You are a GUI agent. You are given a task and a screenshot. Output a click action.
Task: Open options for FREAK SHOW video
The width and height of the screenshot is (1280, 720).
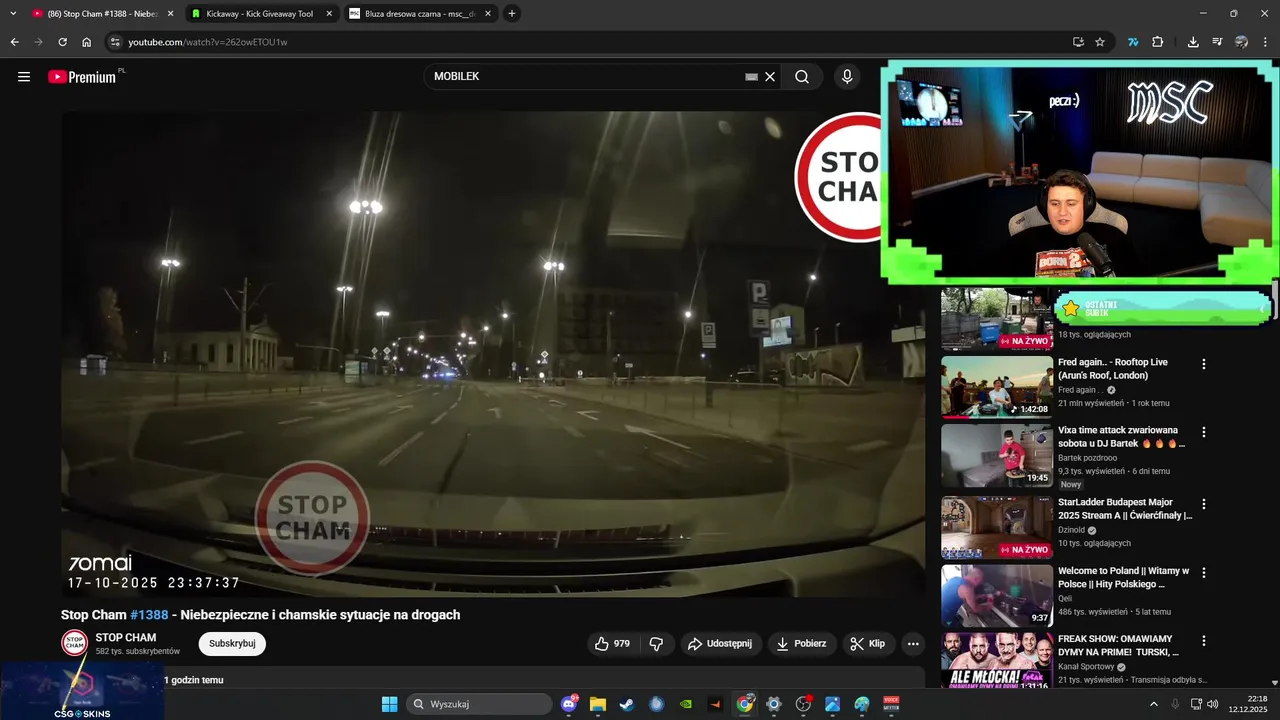click(1204, 641)
